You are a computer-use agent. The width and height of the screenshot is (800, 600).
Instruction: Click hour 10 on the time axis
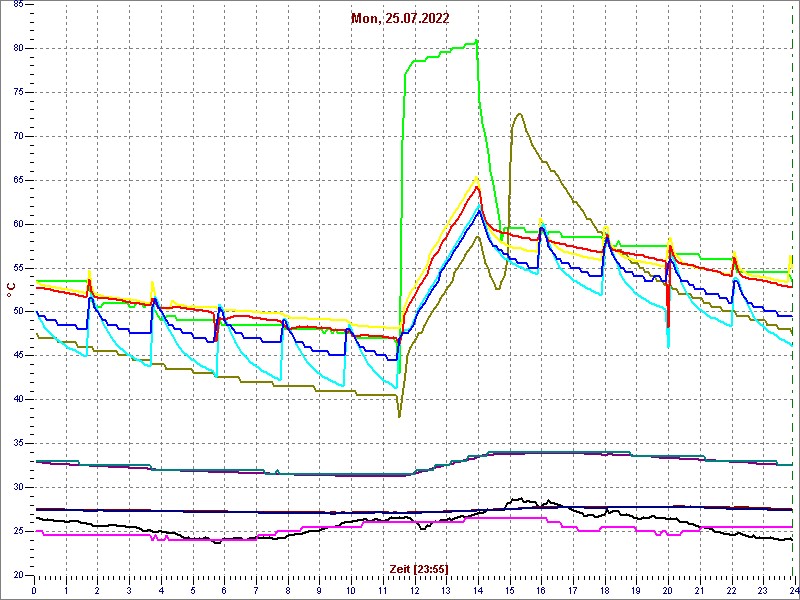(351, 590)
